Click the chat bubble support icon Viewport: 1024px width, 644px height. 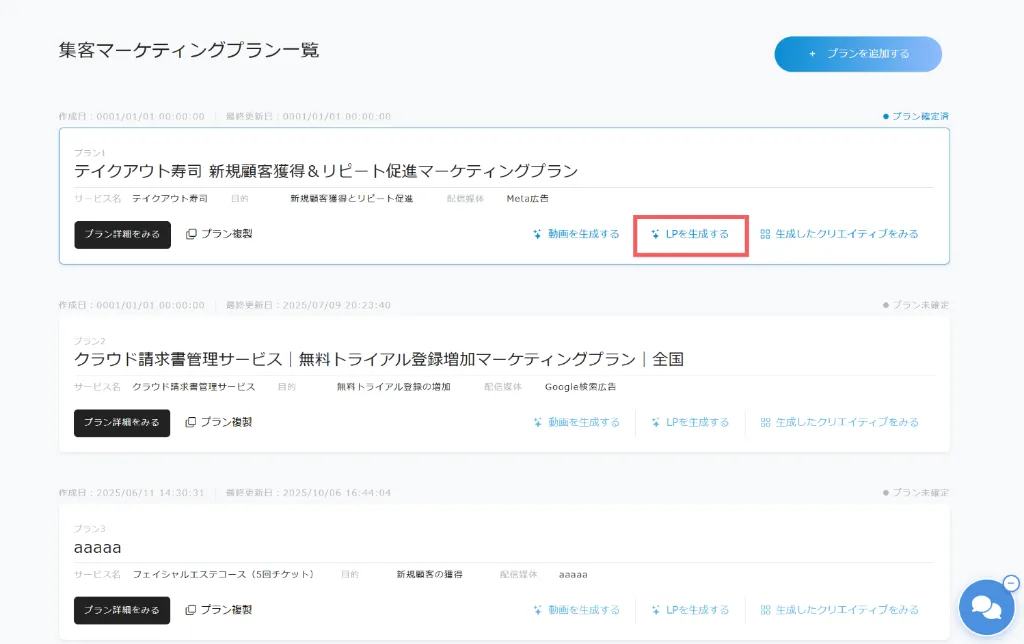[x=985, y=607]
